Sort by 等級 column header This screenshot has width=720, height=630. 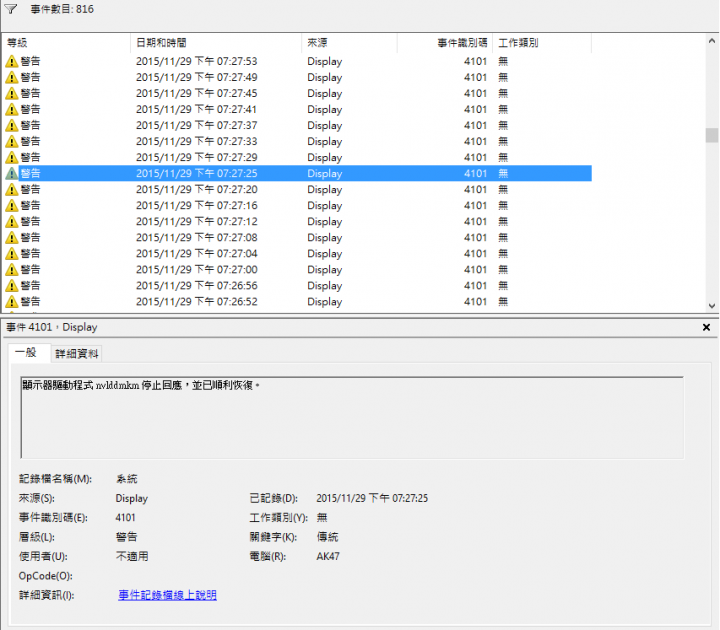(66, 43)
